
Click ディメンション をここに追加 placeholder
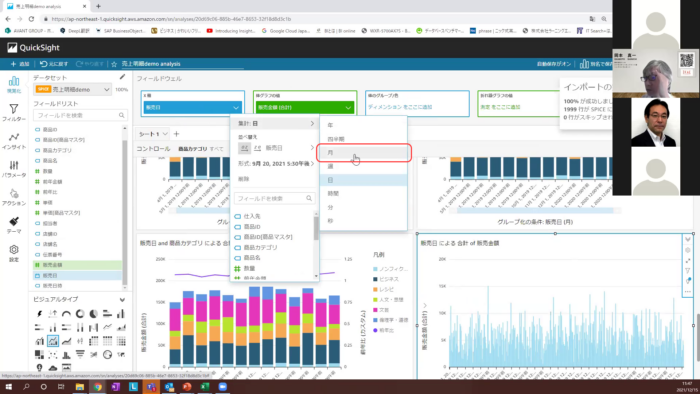(x=400, y=107)
